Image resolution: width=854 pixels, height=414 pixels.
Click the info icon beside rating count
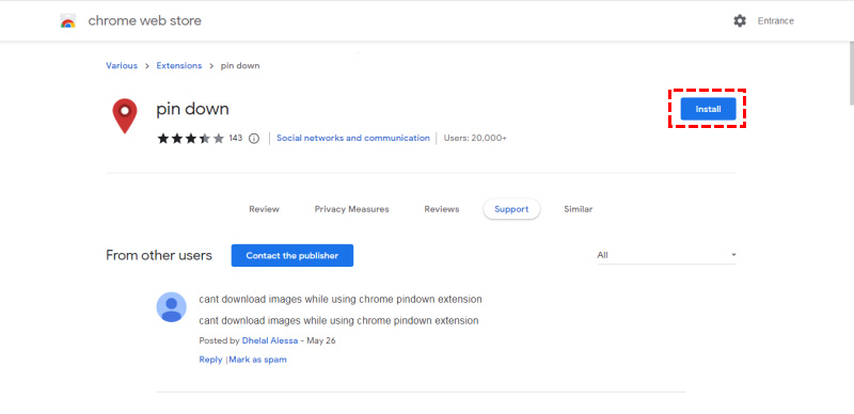tap(254, 138)
